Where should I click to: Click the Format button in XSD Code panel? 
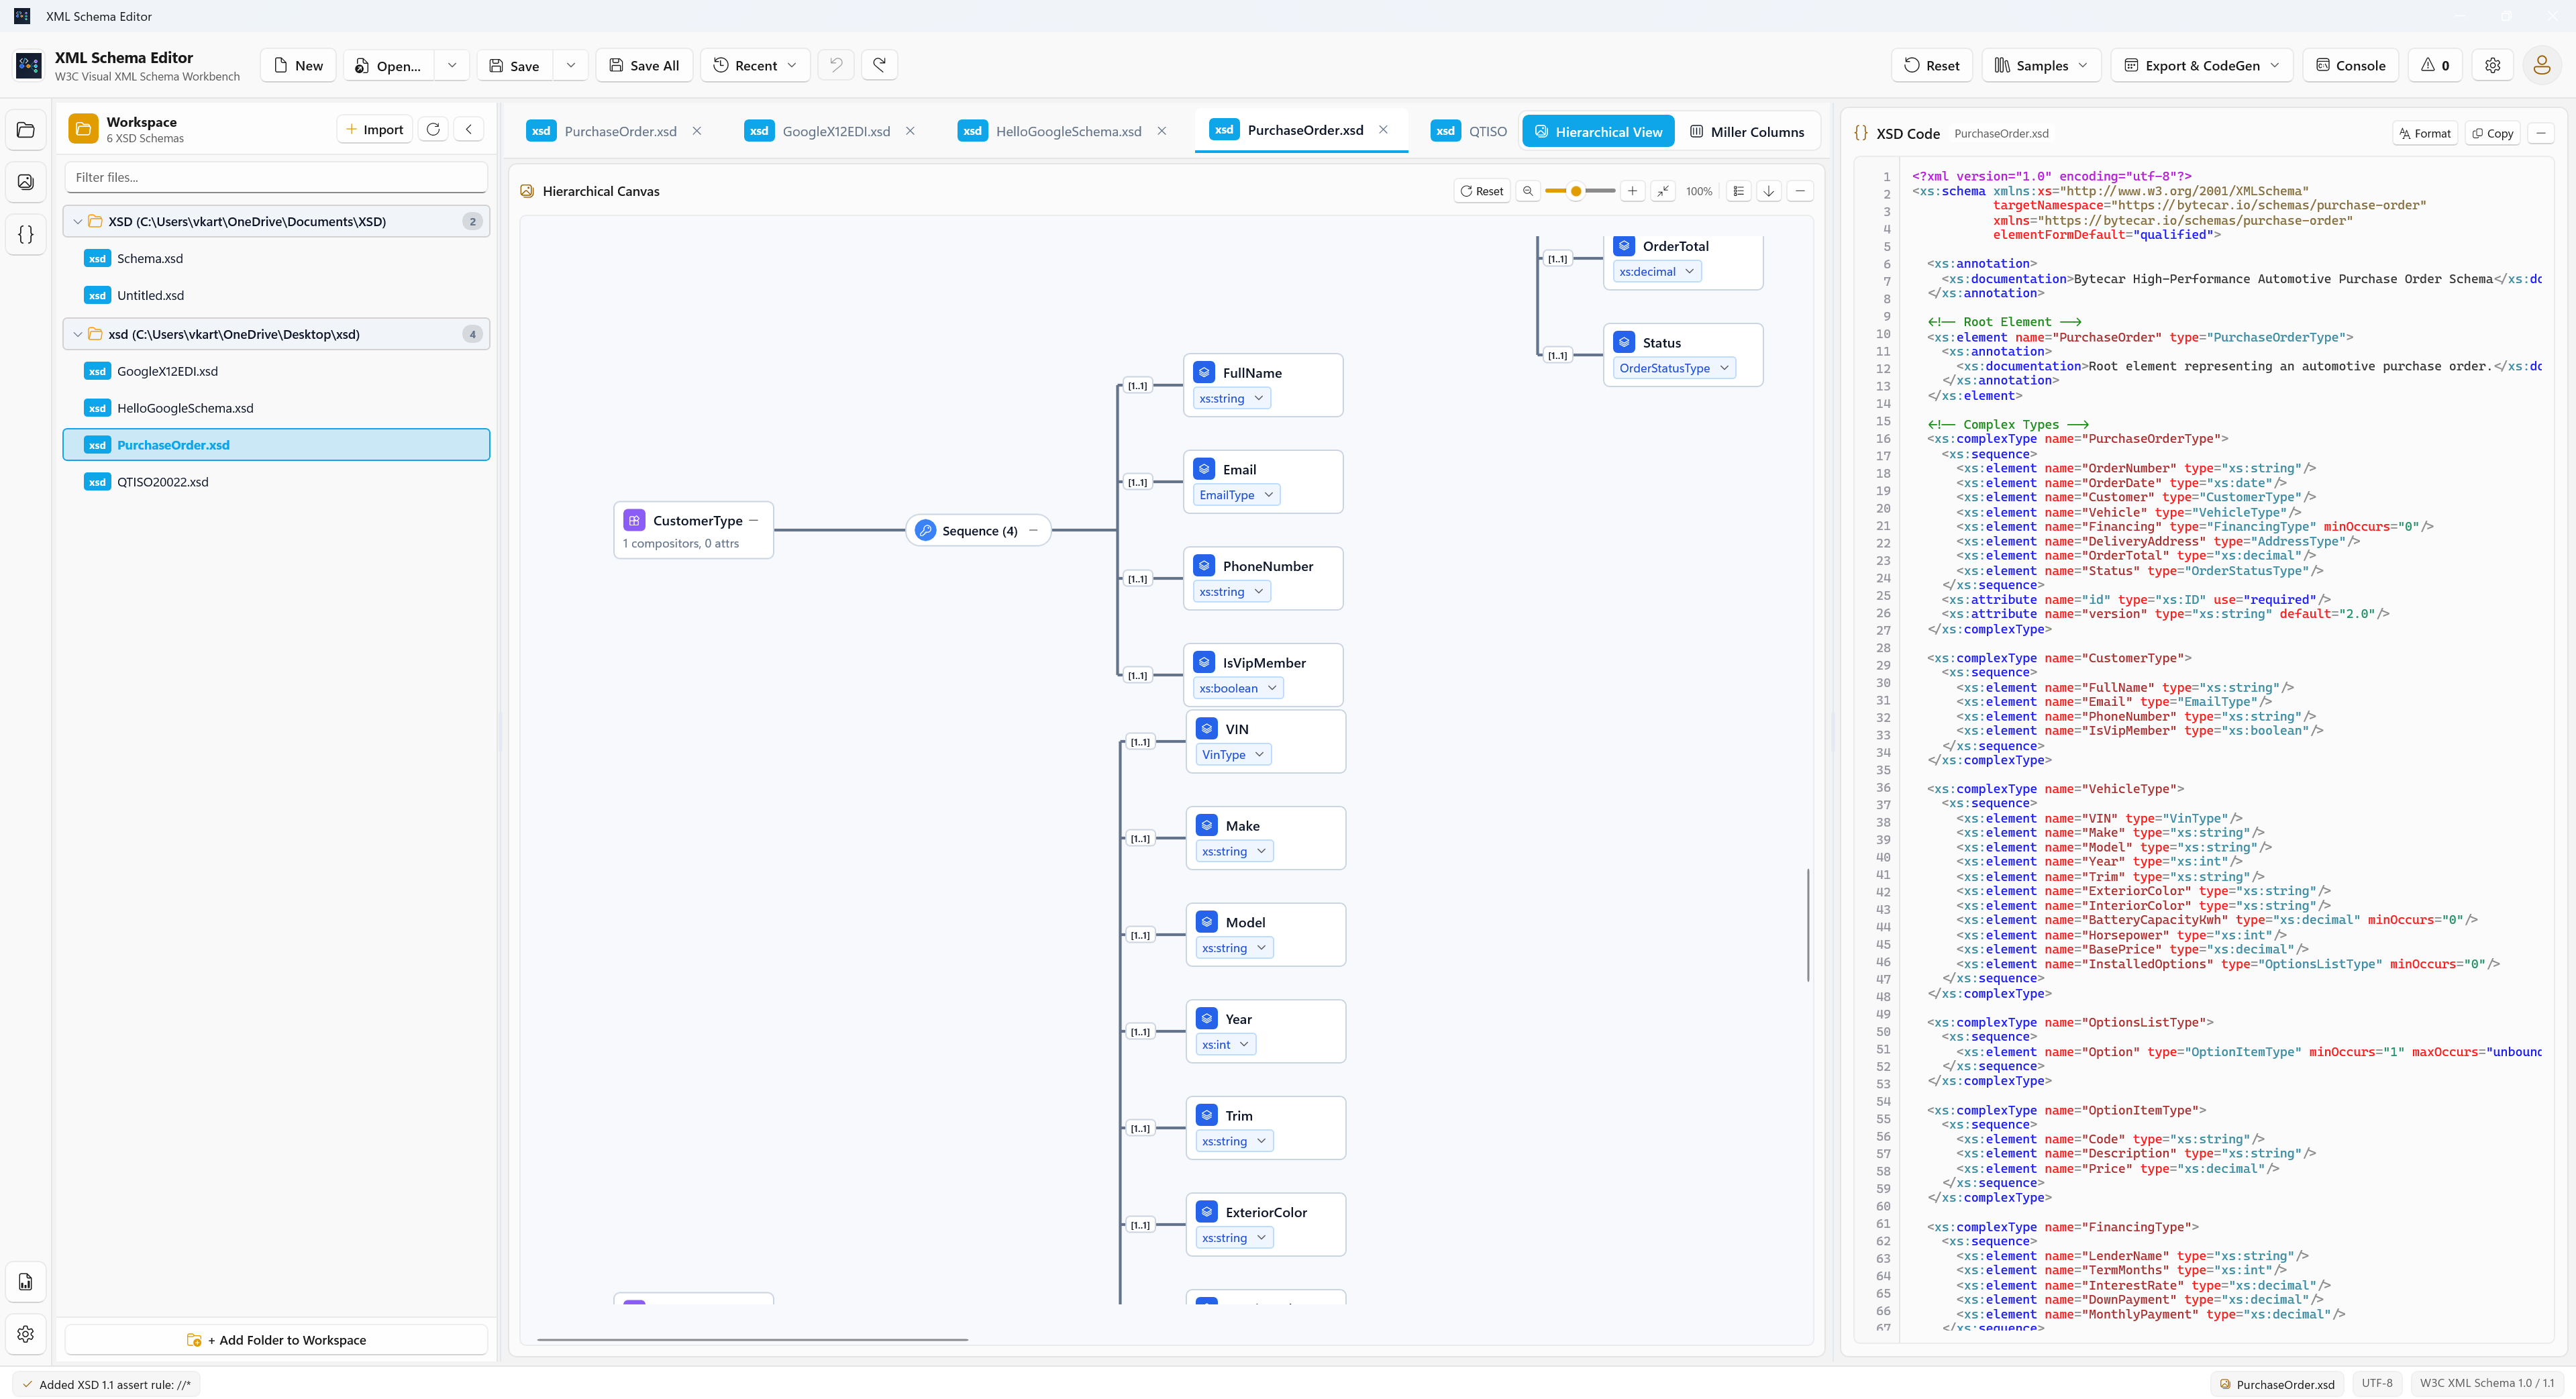[2425, 133]
